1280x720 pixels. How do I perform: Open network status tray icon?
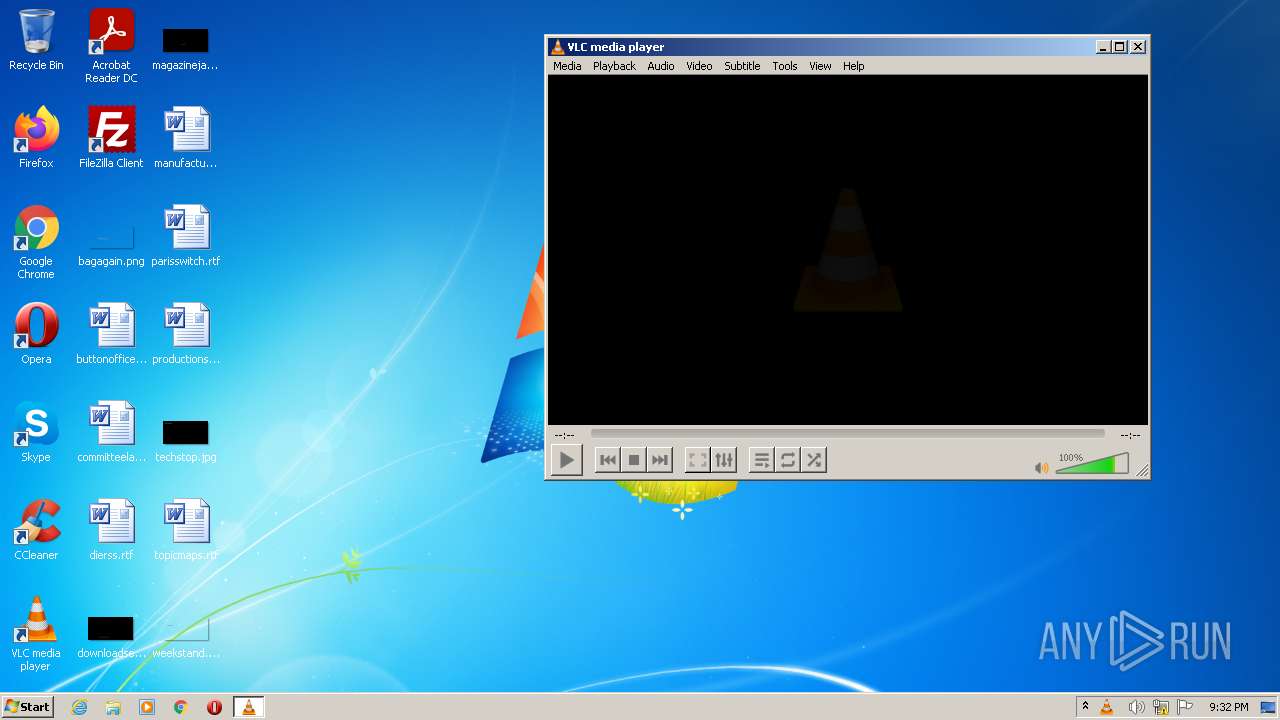click(1161, 707)
